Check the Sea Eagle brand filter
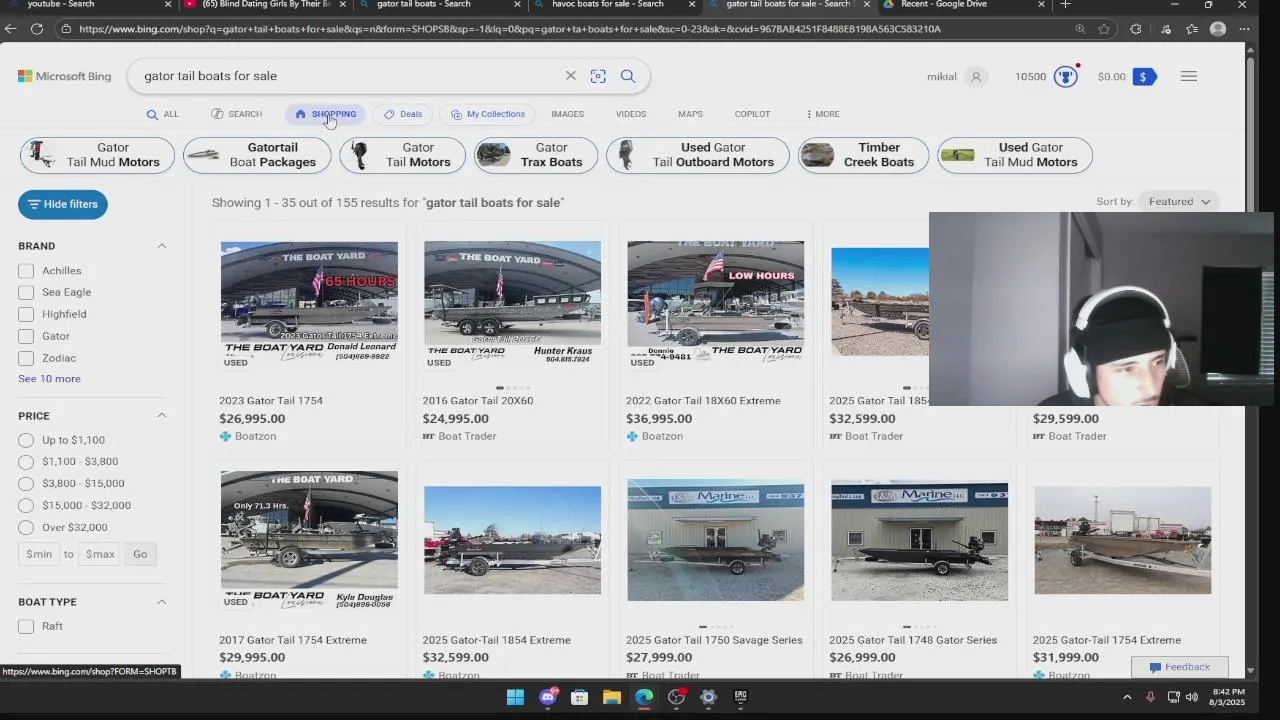1280x720 pixels. point(26,292)
